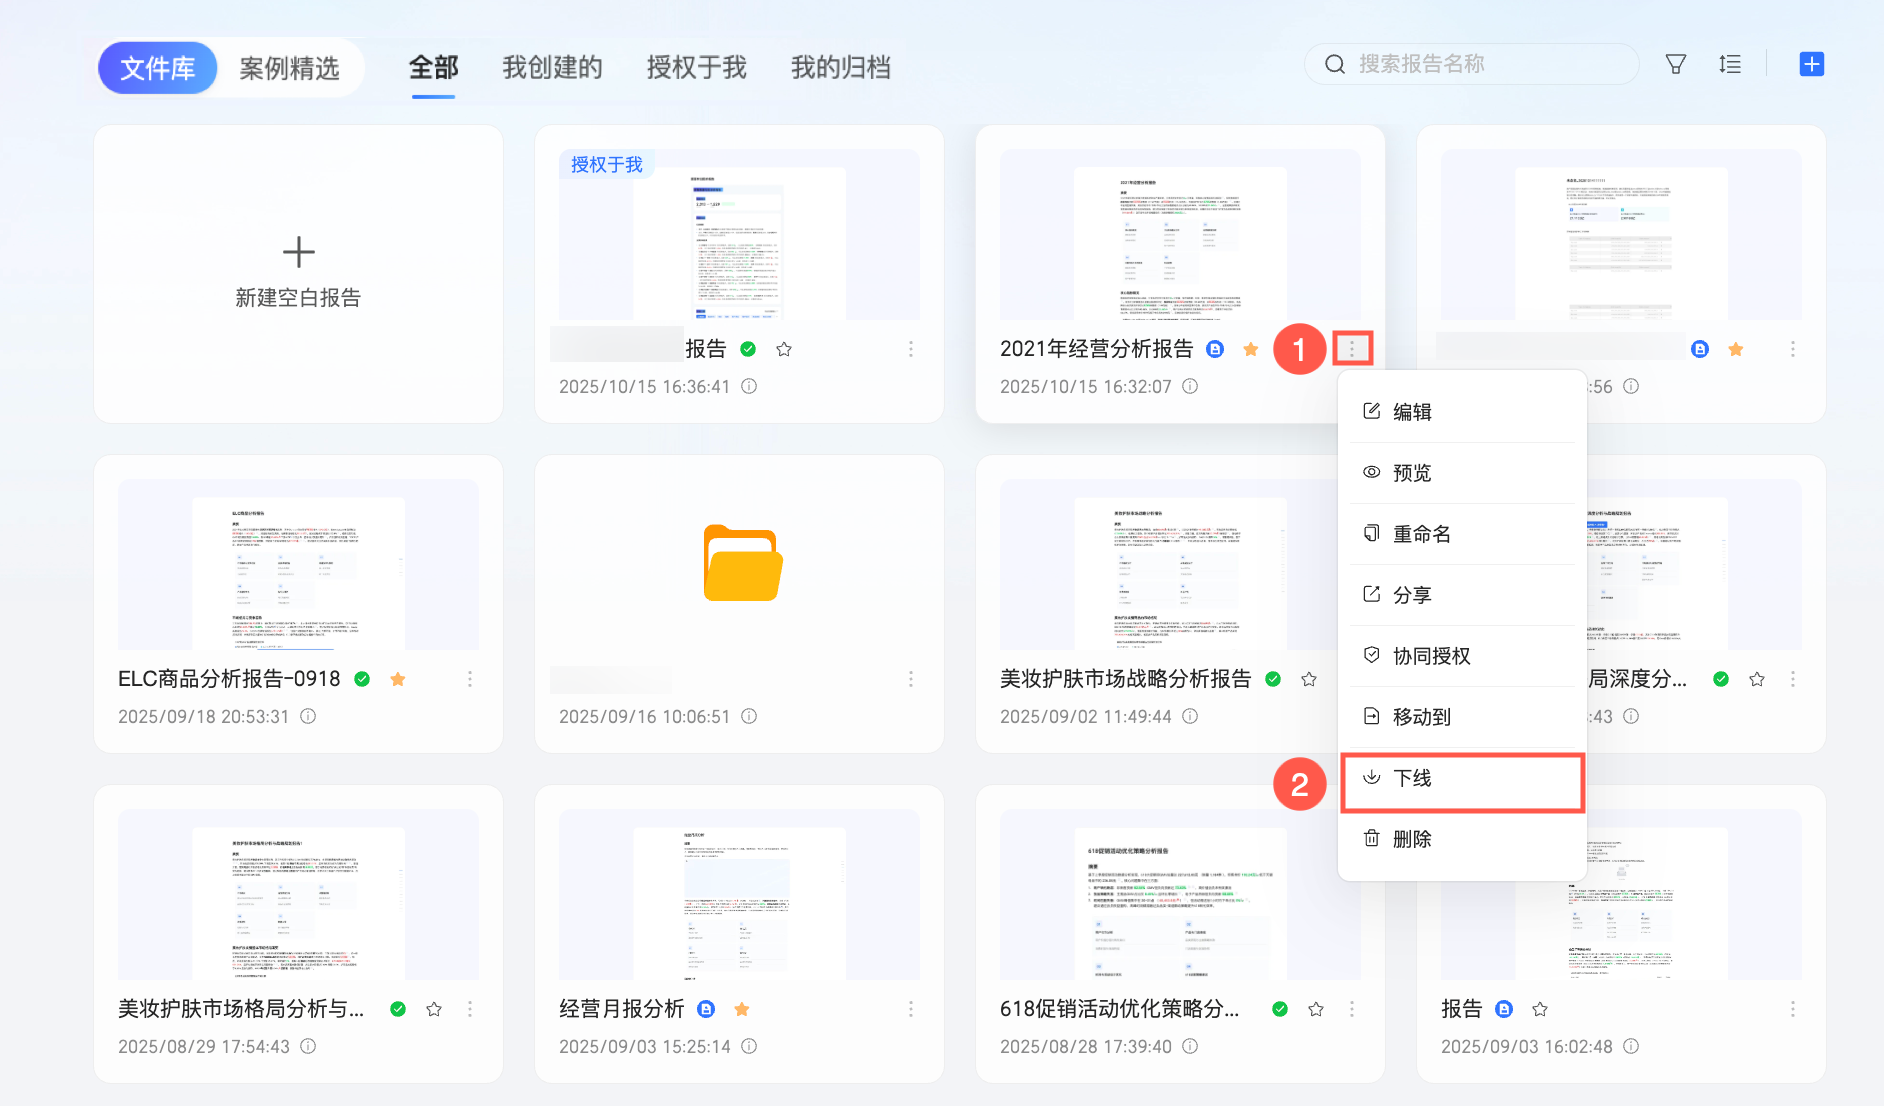The width and height of the screenshot is (1884, 1106).
Task: Favorite 美妆护肤市场格局分析与... with the star
Action: point(434,1009)
